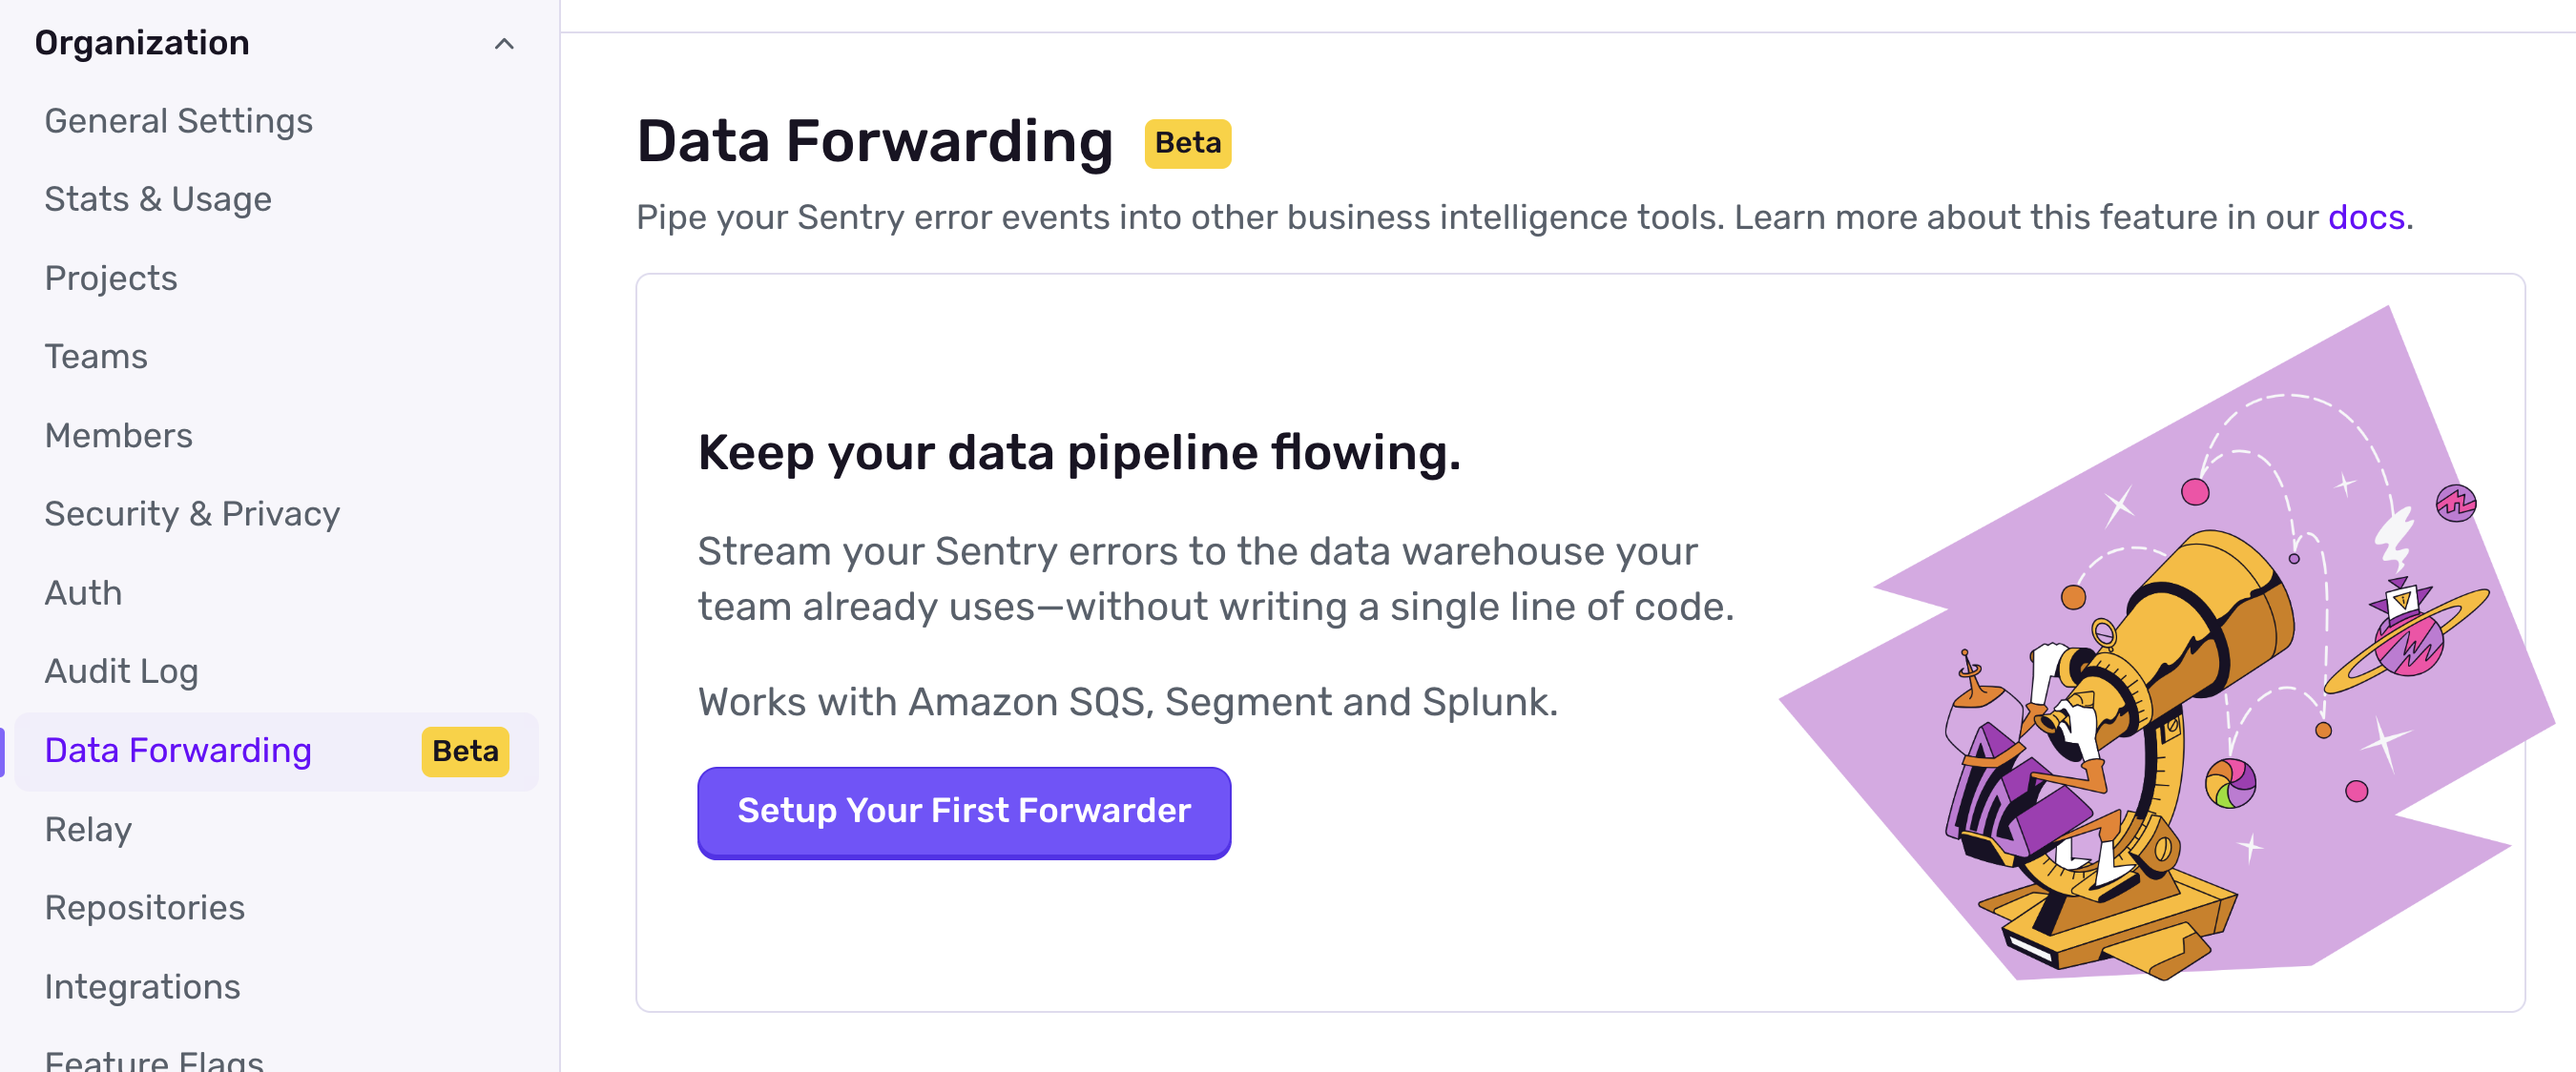2576x1072 pixels.
Task: Click Setup Your First Forwarder
Action: (x=963, y=812)
